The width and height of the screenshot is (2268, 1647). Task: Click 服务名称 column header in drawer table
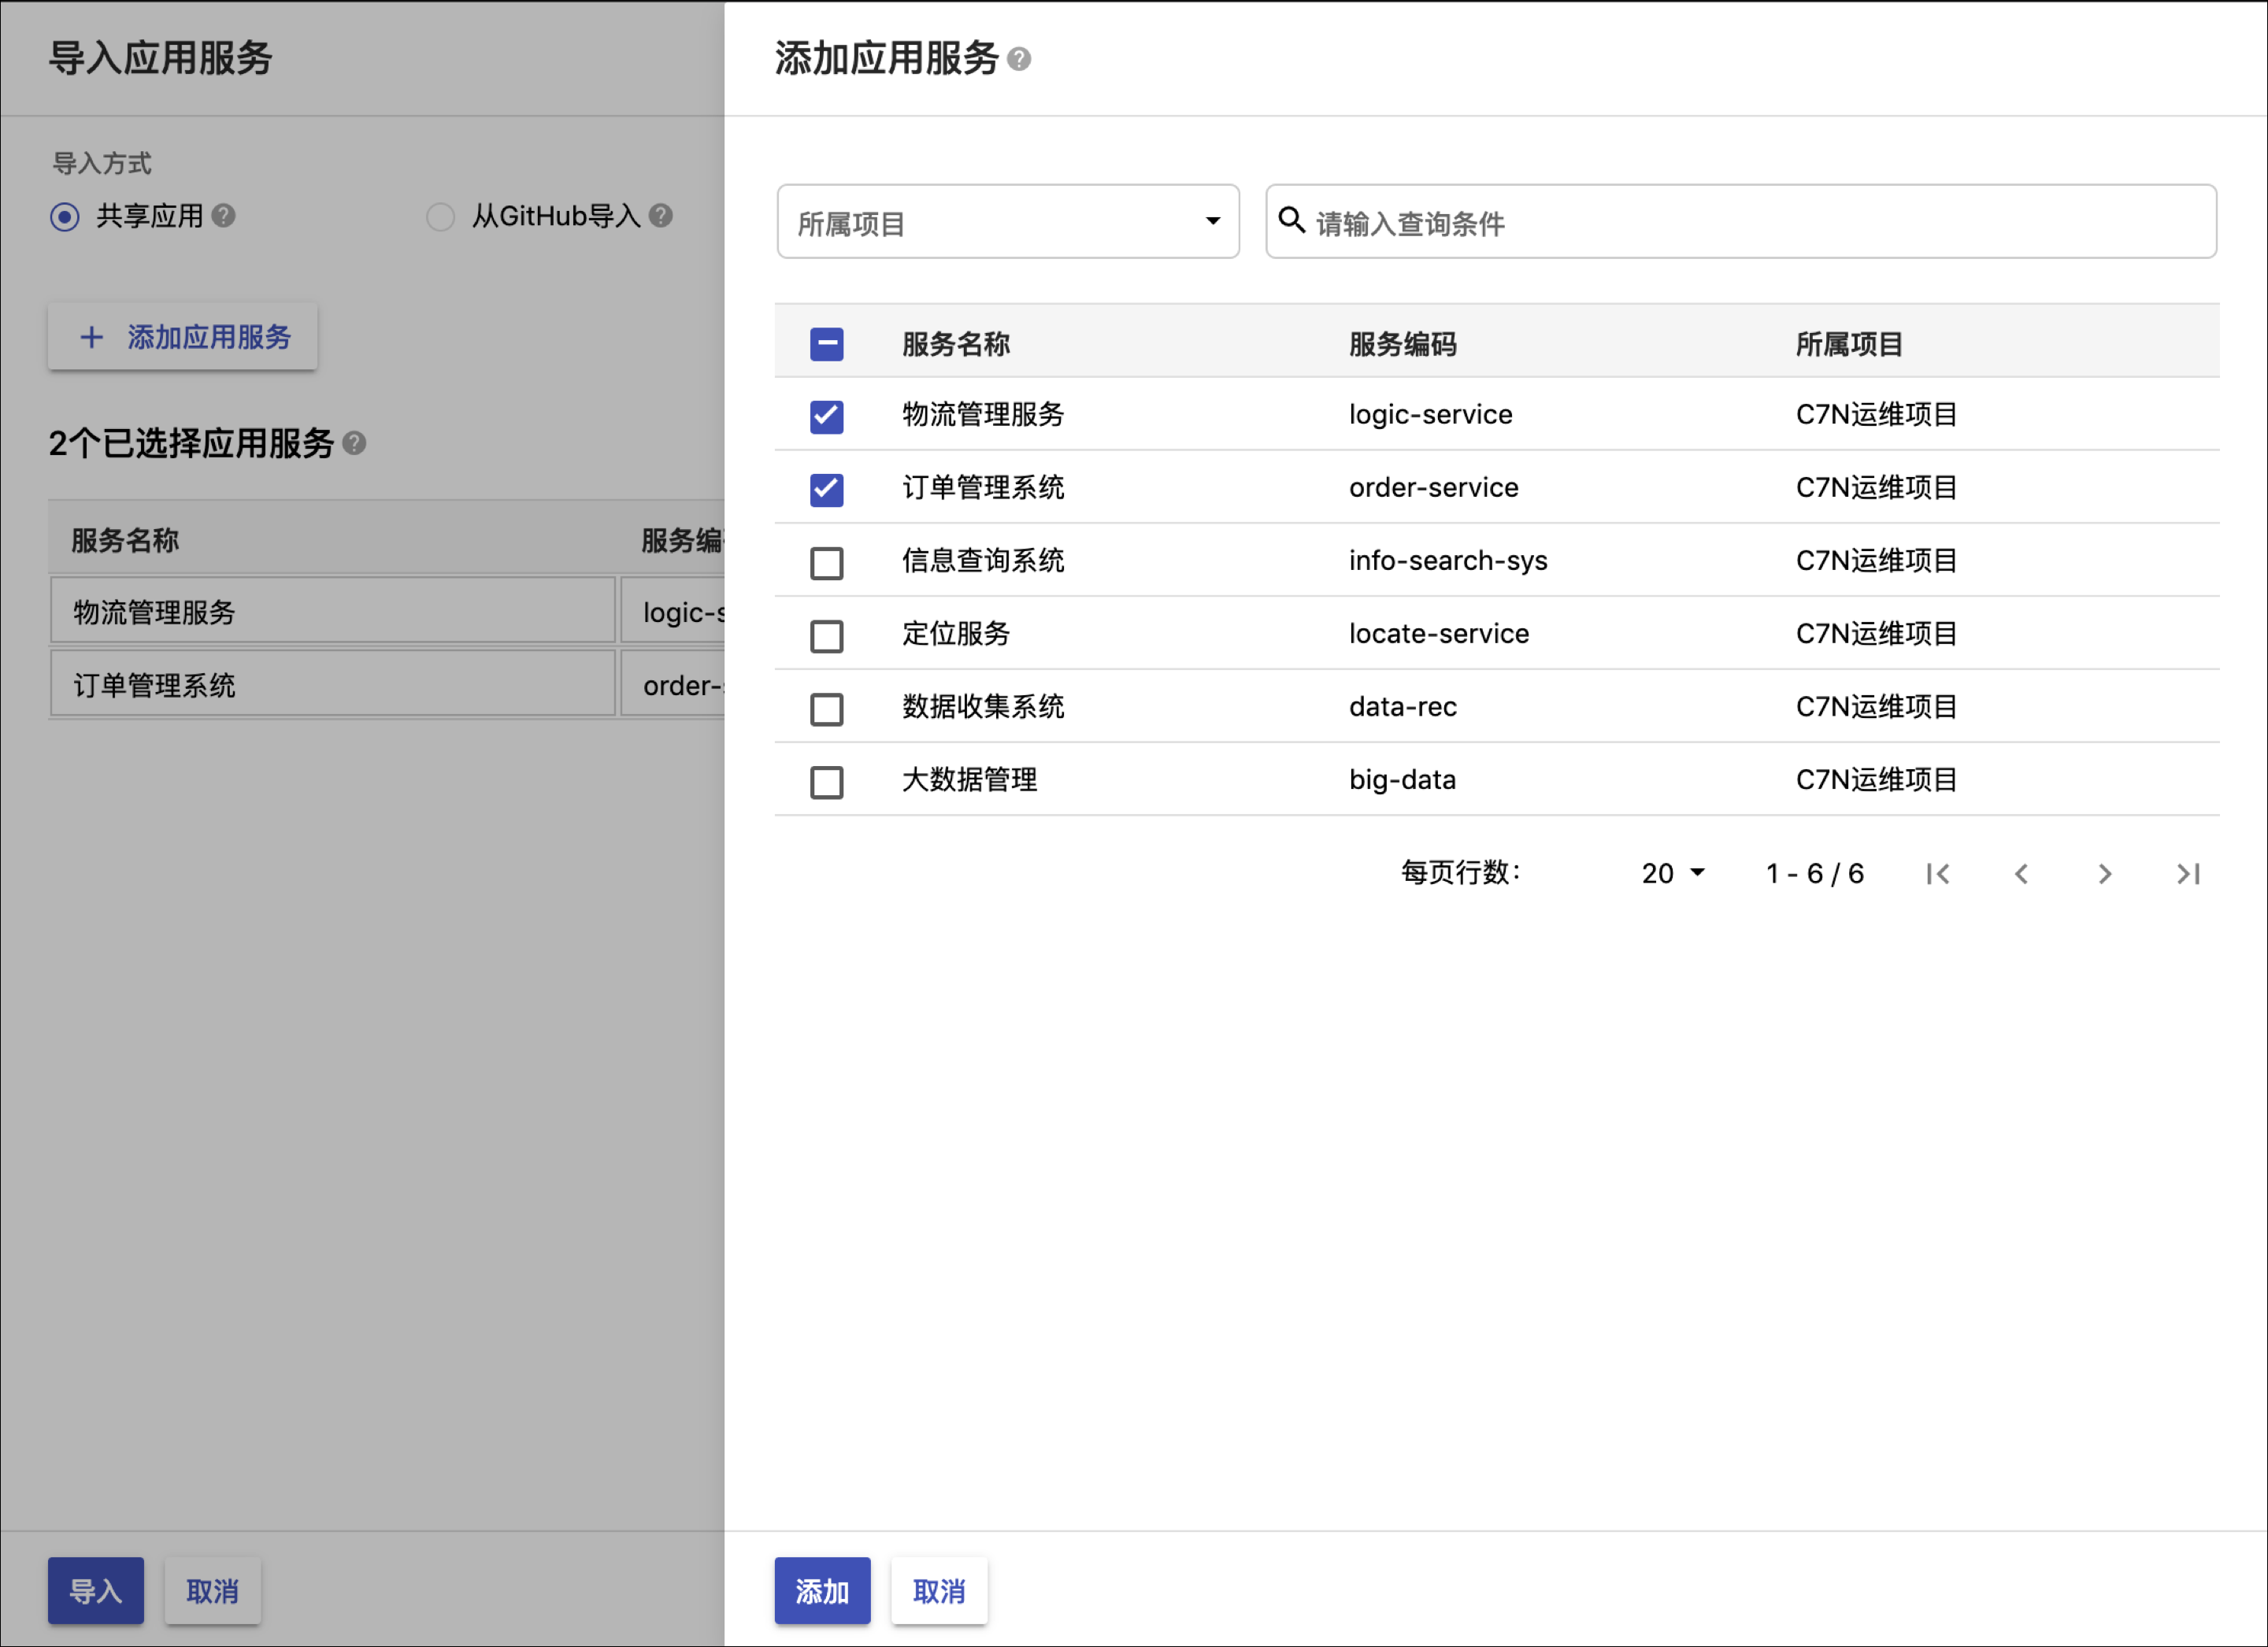(x=956, y=344)
